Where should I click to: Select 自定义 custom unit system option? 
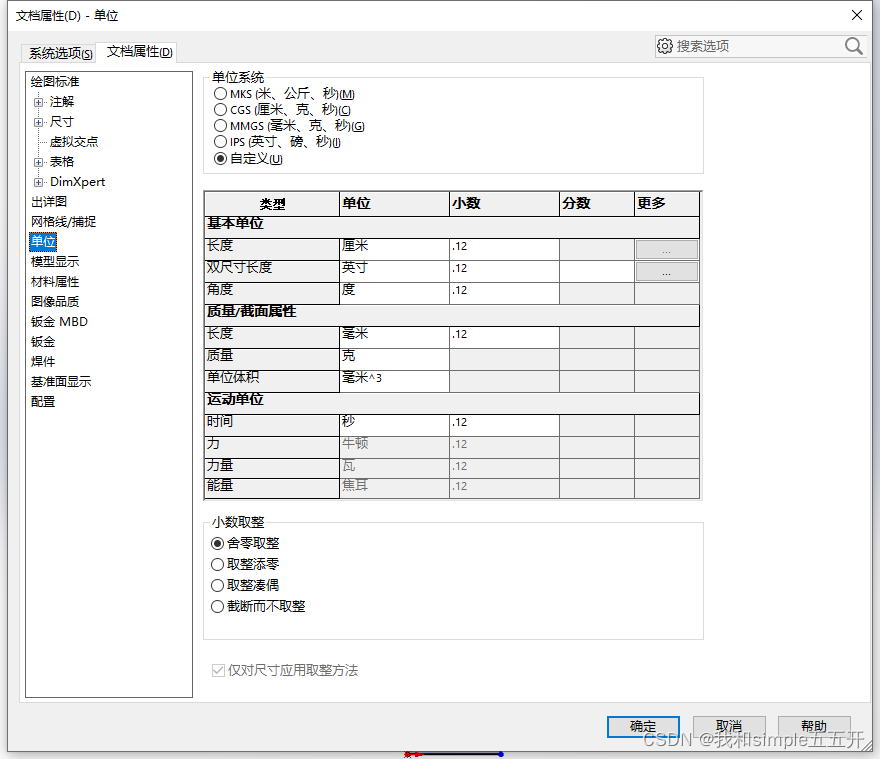pyautogui.click(x=221, y=158)
